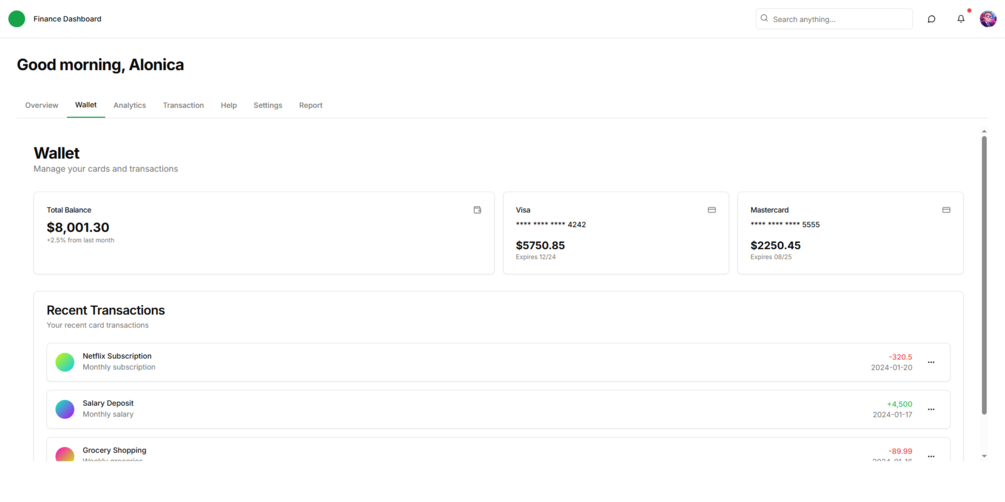
Task: Click the Netflix Subscription avatar icon
Action: [65, 362]
